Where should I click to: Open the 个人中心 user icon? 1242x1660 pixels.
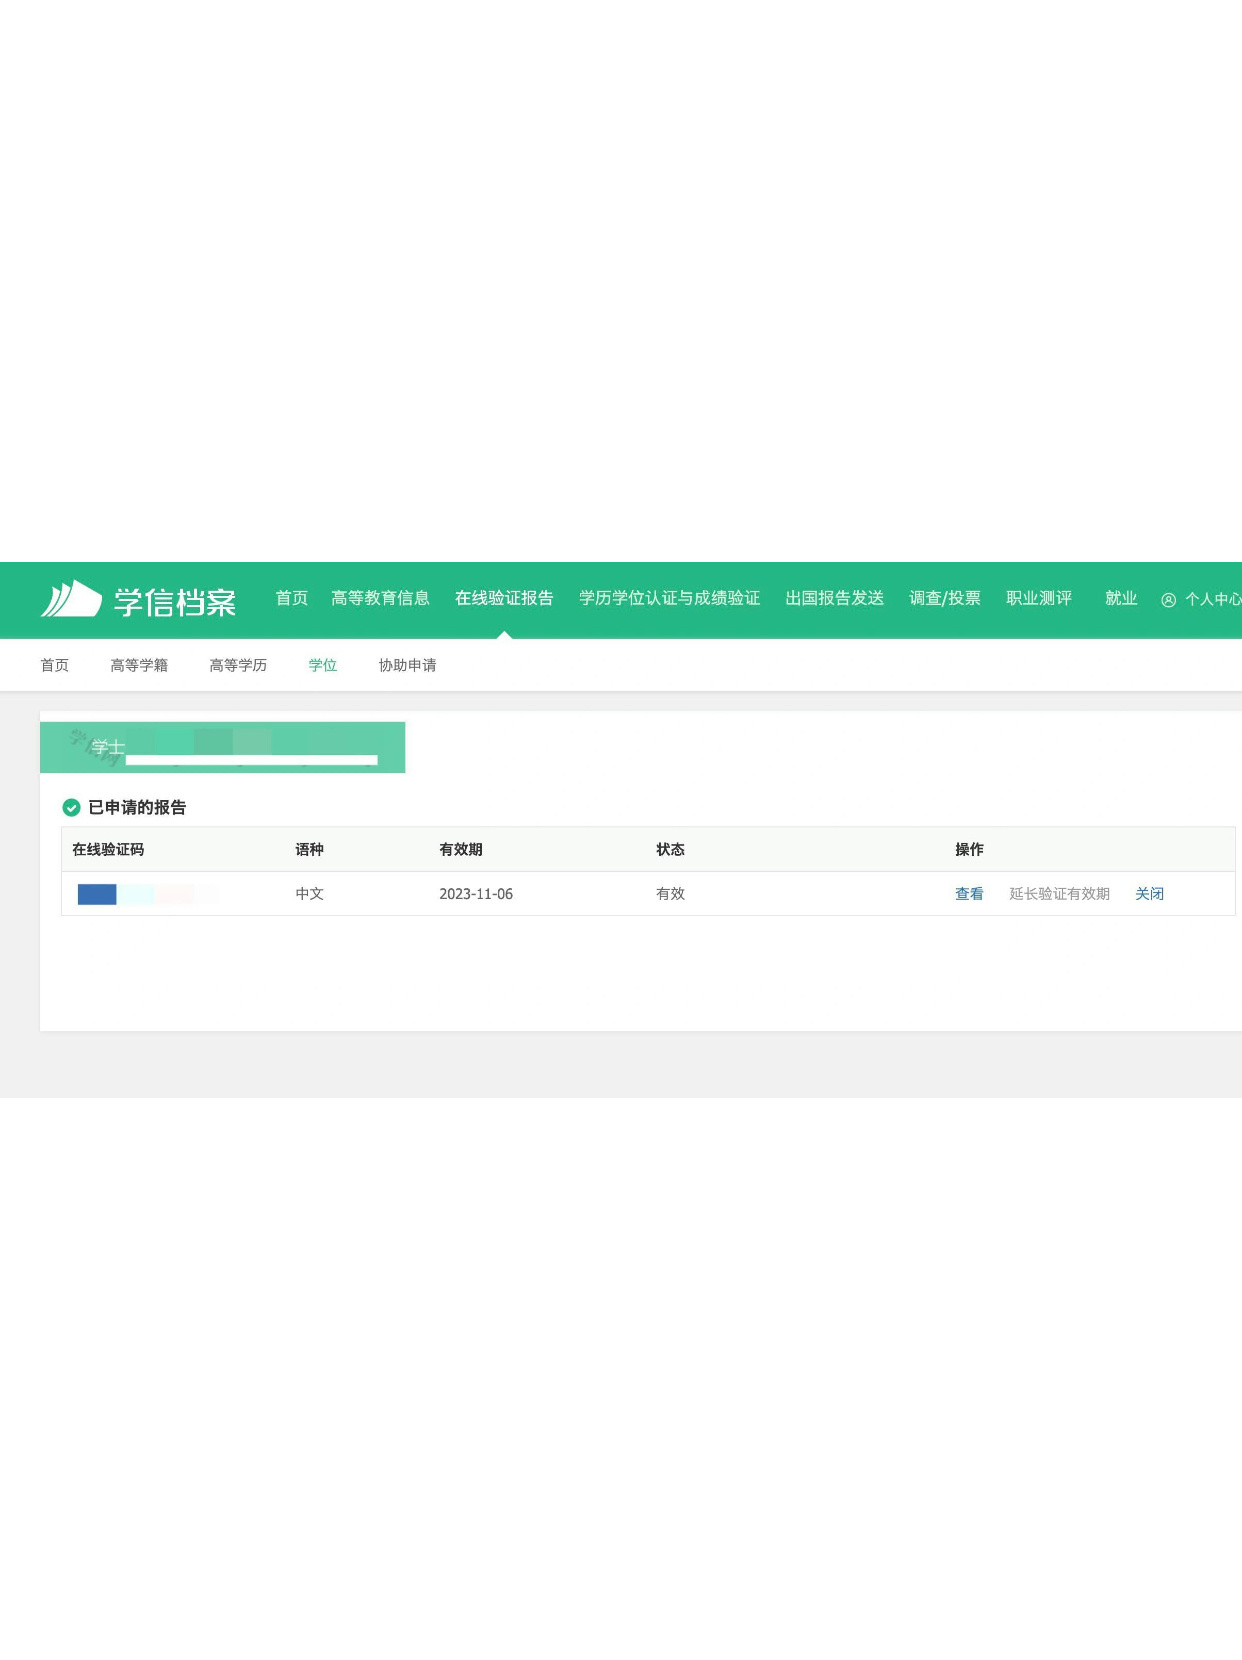1168,600
